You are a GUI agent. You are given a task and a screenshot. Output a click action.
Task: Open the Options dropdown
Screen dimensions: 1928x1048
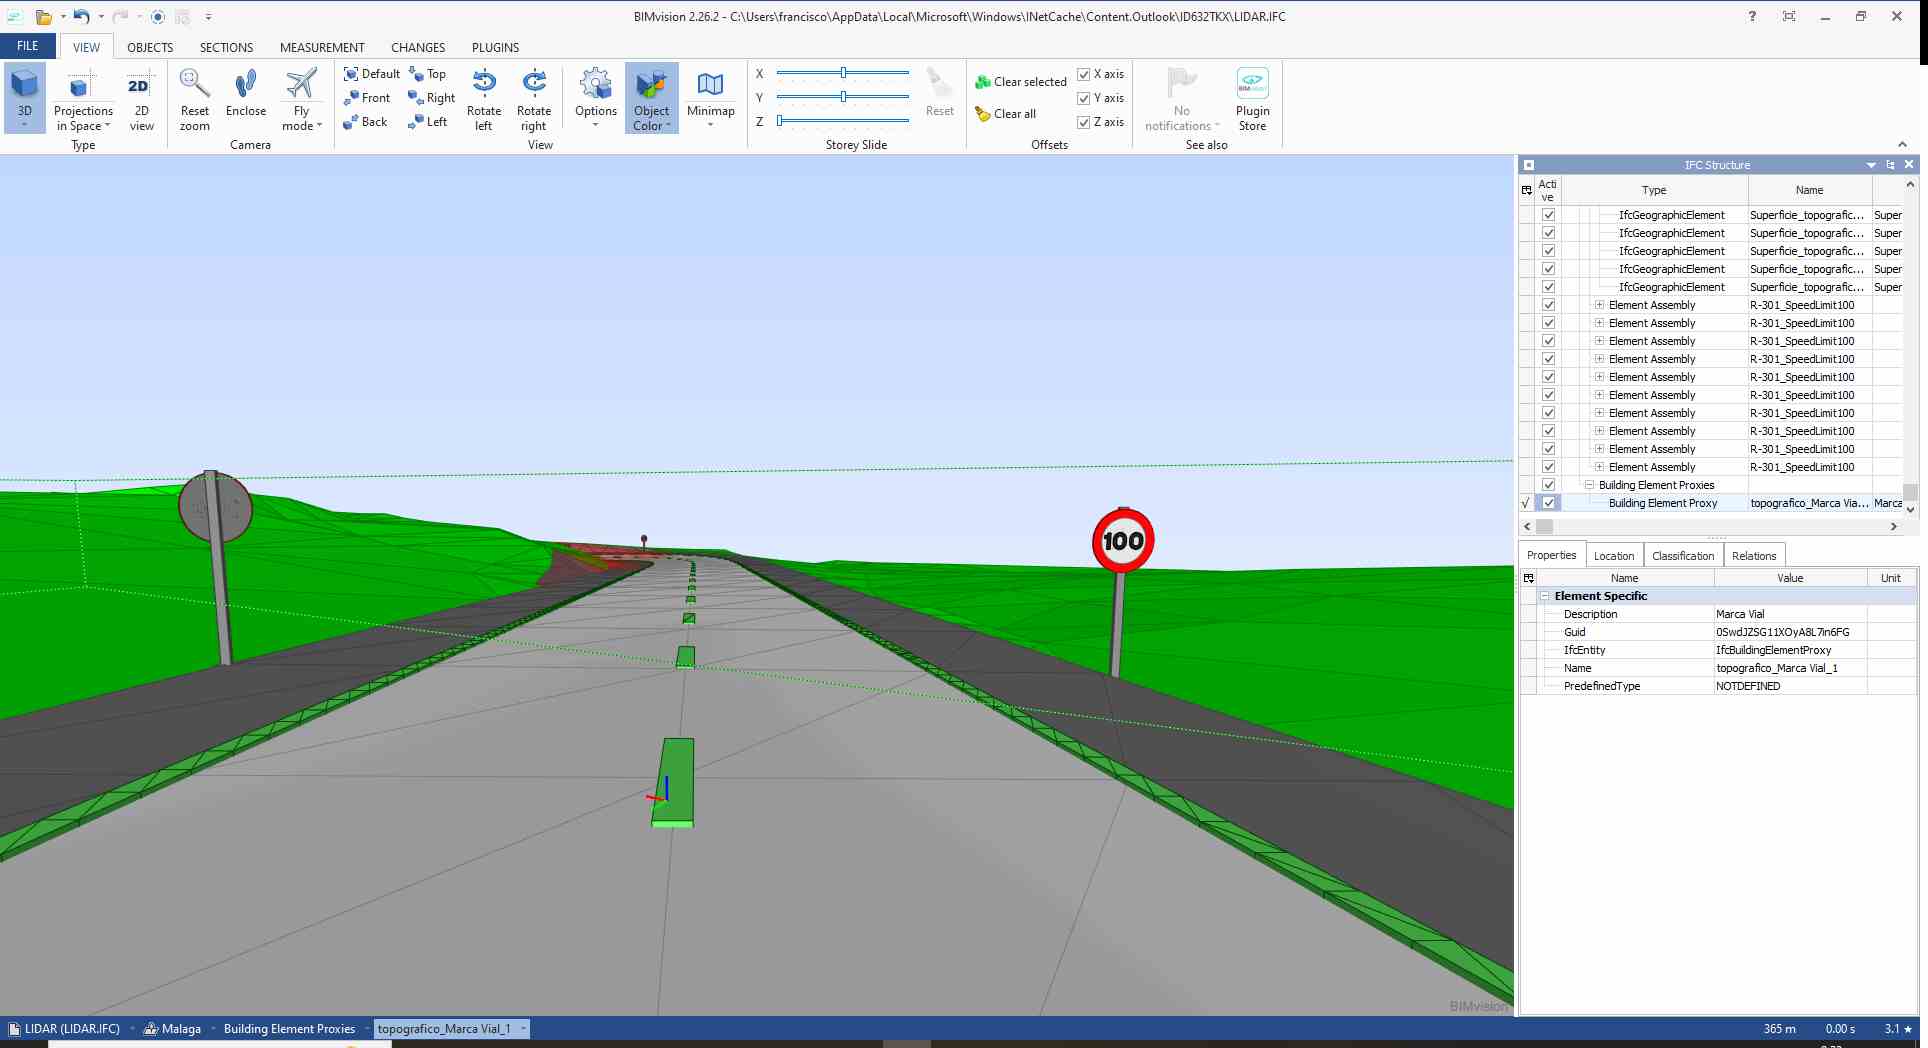coord(596,98)
